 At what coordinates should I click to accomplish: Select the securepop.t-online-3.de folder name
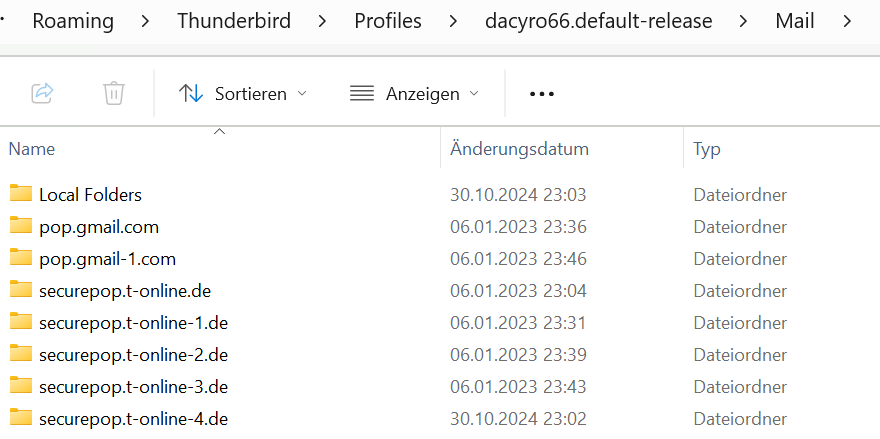pos(134,386)
